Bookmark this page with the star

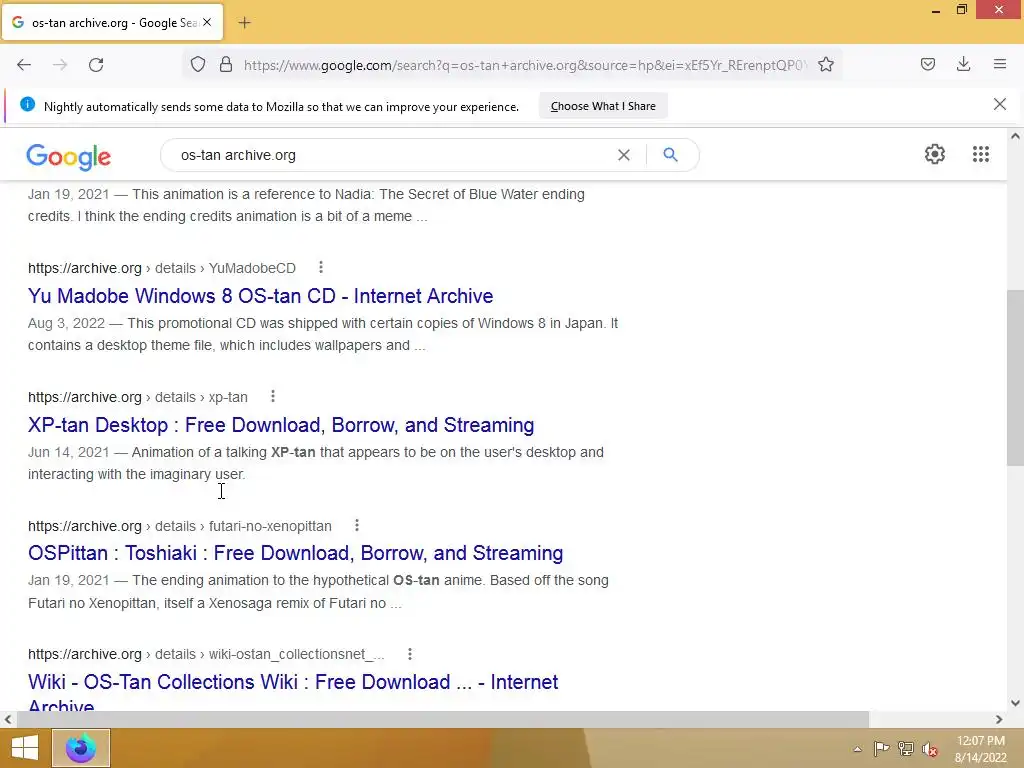point(826,65)
